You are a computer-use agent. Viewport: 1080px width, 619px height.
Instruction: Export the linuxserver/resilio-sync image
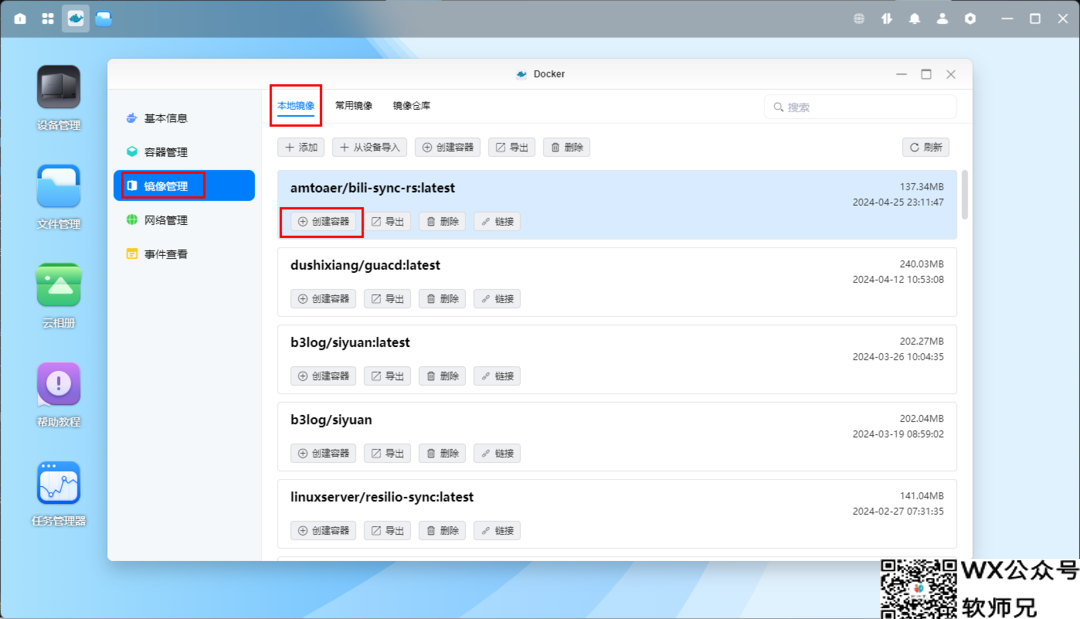click(387, 531)
